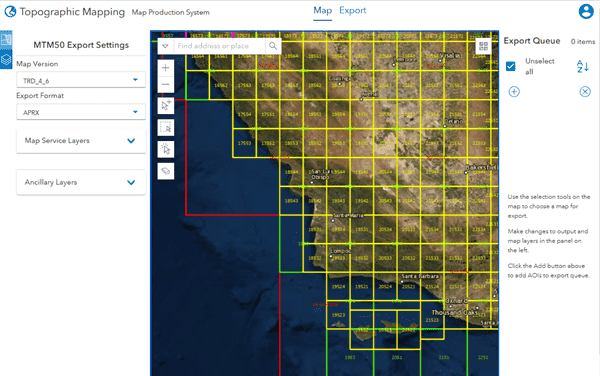Viewport: 600px width, 376px height.
Task: Expand the Ancillary Layers section
Action: tap(81, 182)
